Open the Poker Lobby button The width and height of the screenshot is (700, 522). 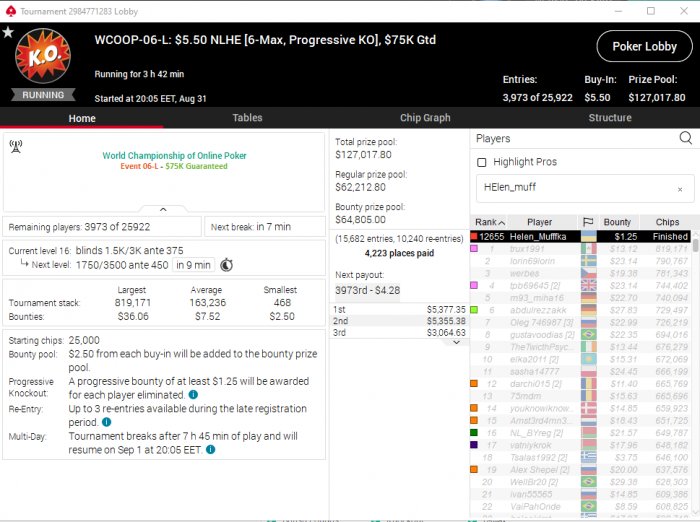[x=644, y=46]
